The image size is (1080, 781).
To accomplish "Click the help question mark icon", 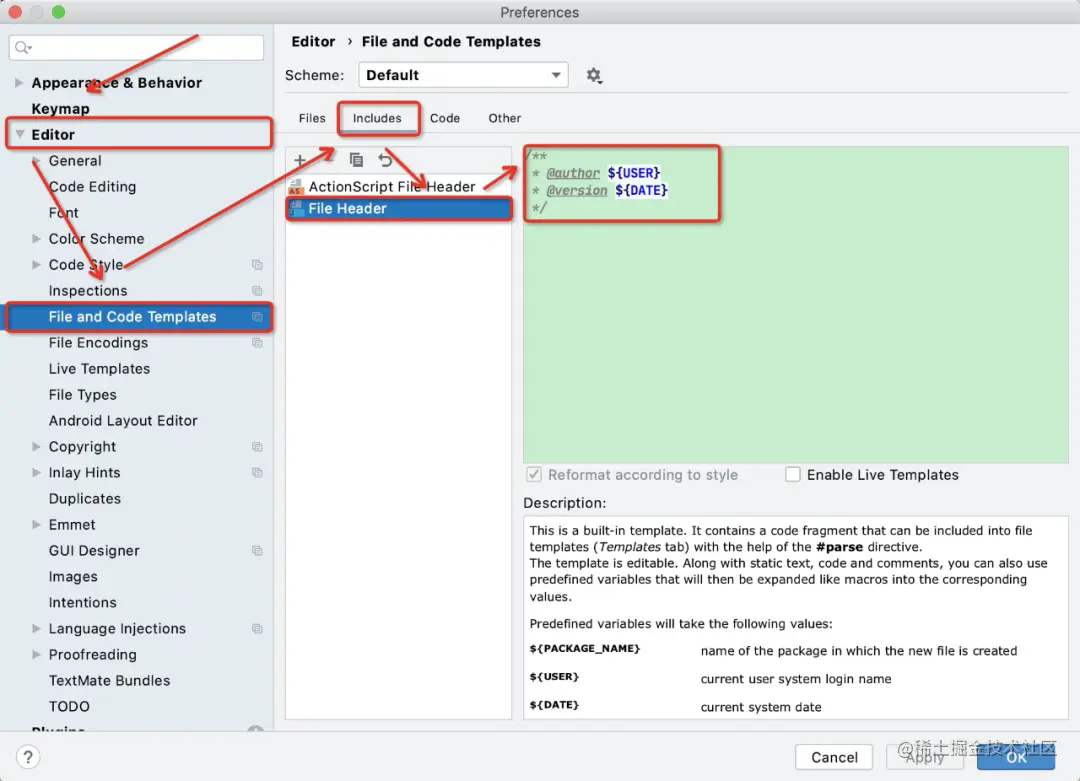I will pos(28,758).
